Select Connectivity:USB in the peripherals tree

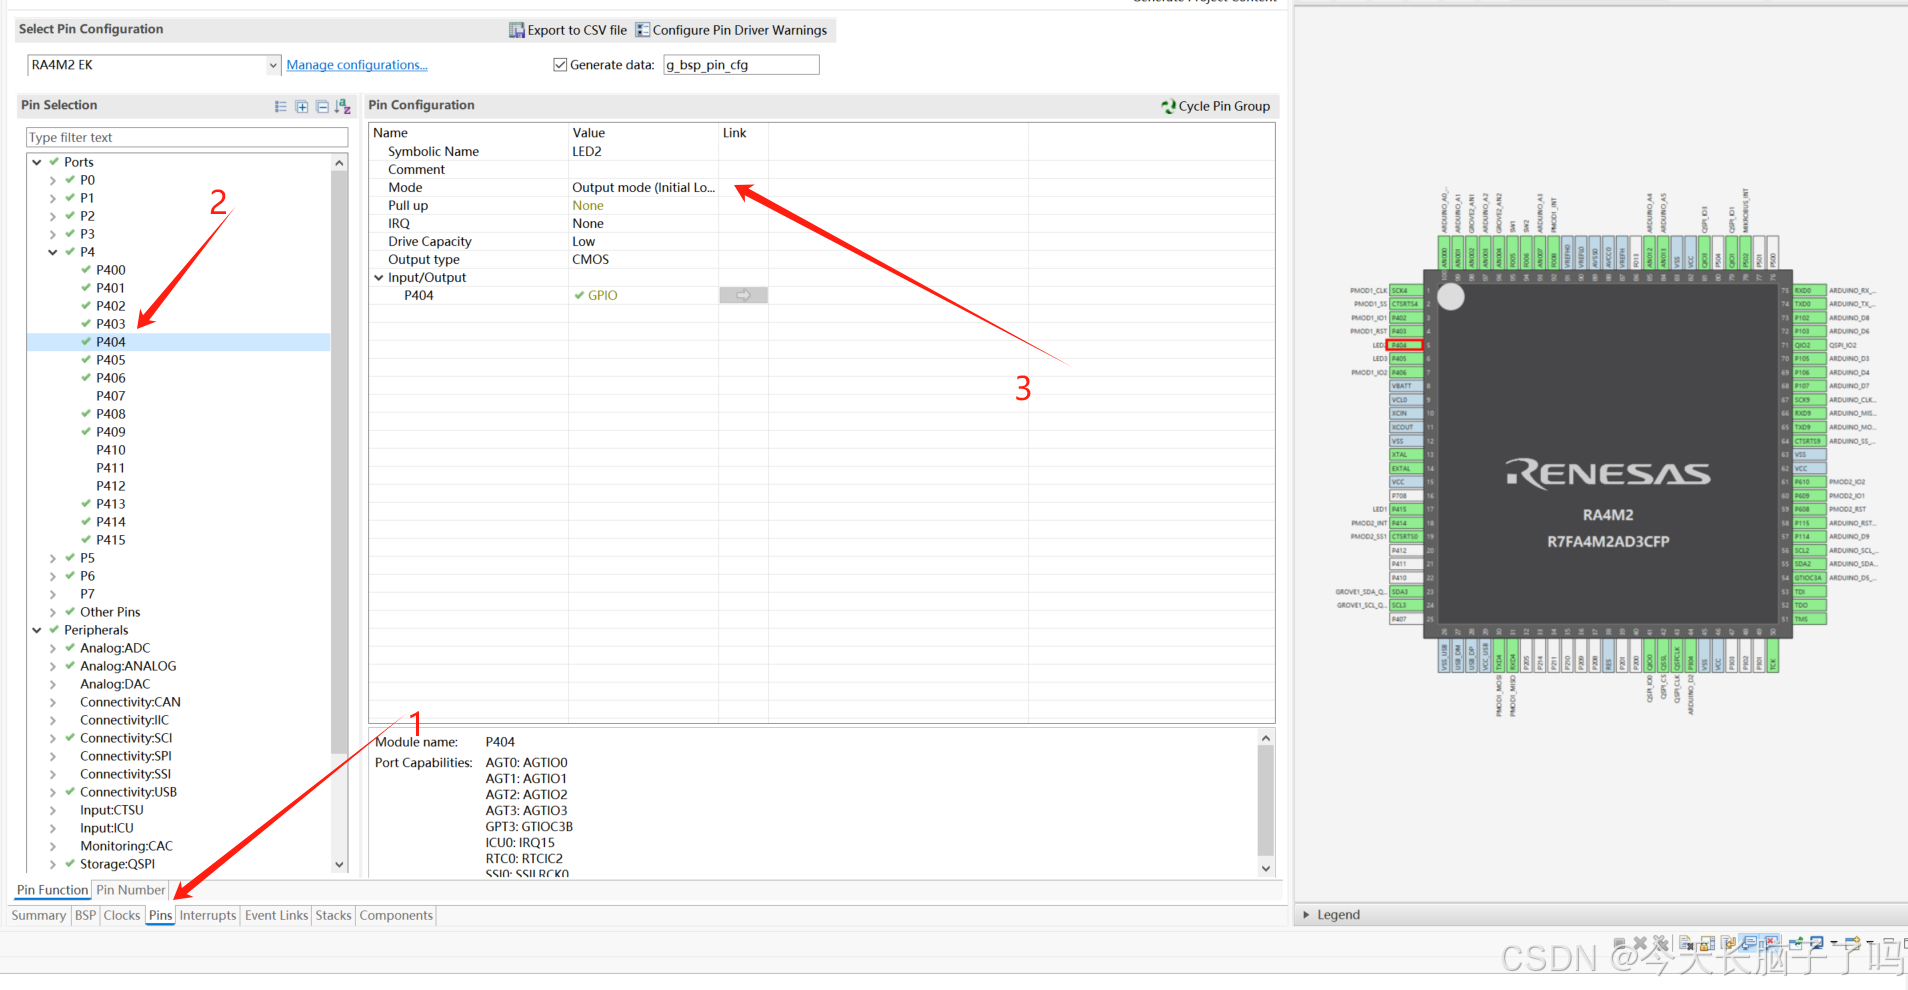click(128, 792)
